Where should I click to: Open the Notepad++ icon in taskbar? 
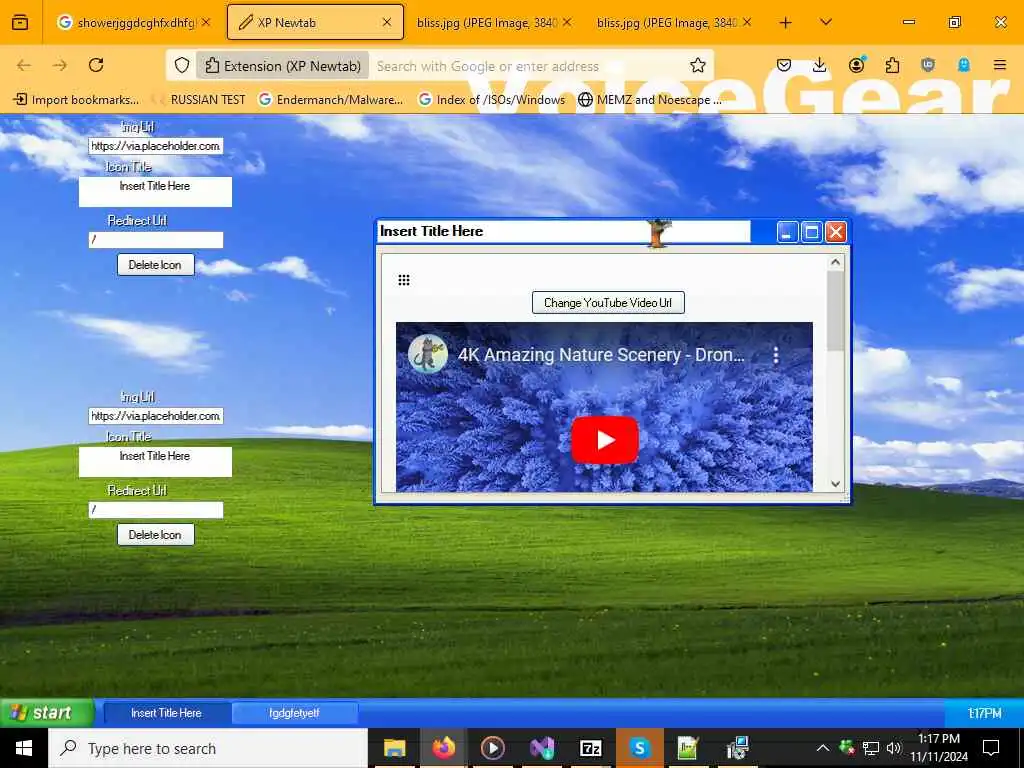(x=688, y=748)
